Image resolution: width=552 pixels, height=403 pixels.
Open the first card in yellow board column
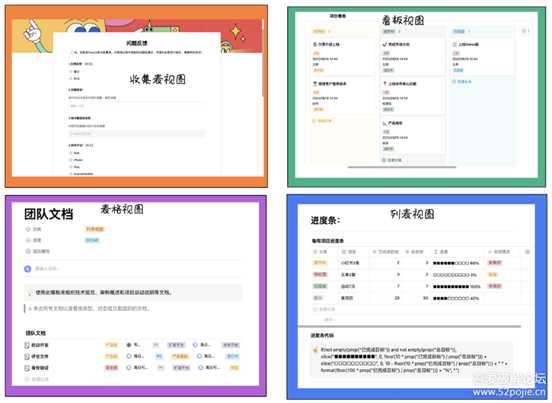click(x=342, y=57)
